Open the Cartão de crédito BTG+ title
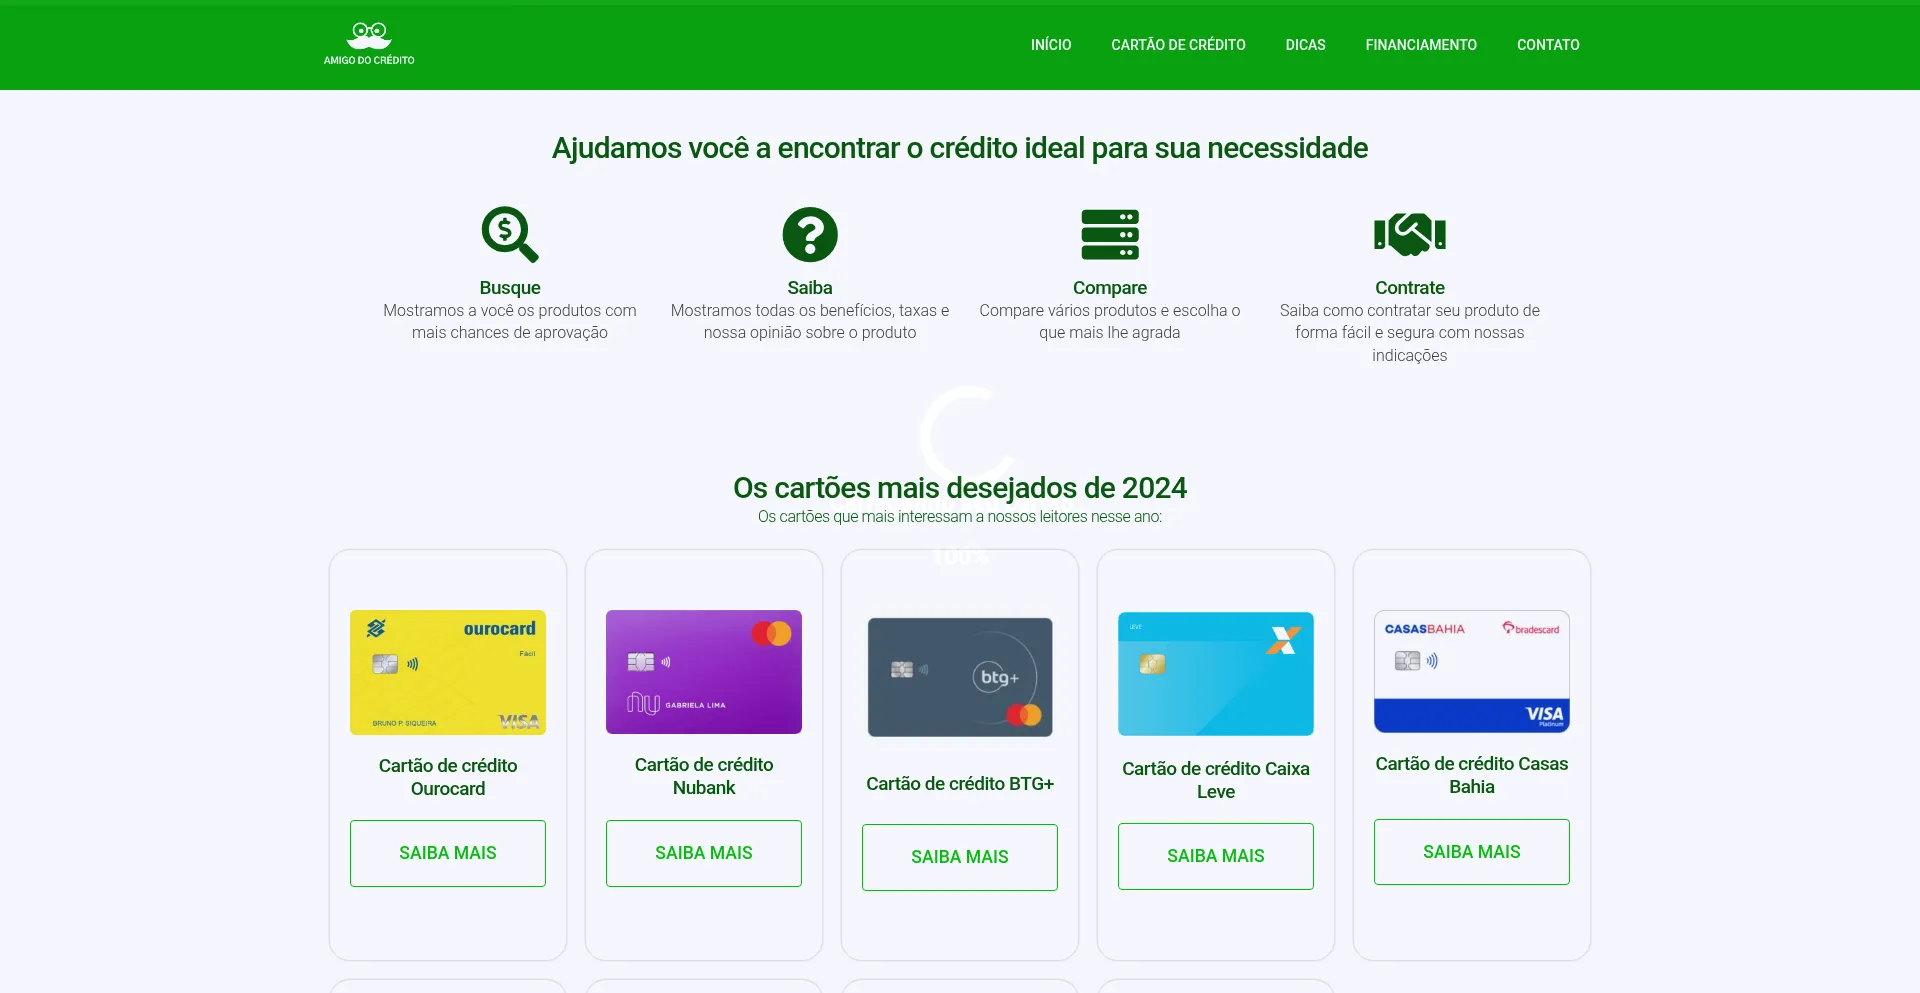This screenshot has height=993, width=1920. 960,784
